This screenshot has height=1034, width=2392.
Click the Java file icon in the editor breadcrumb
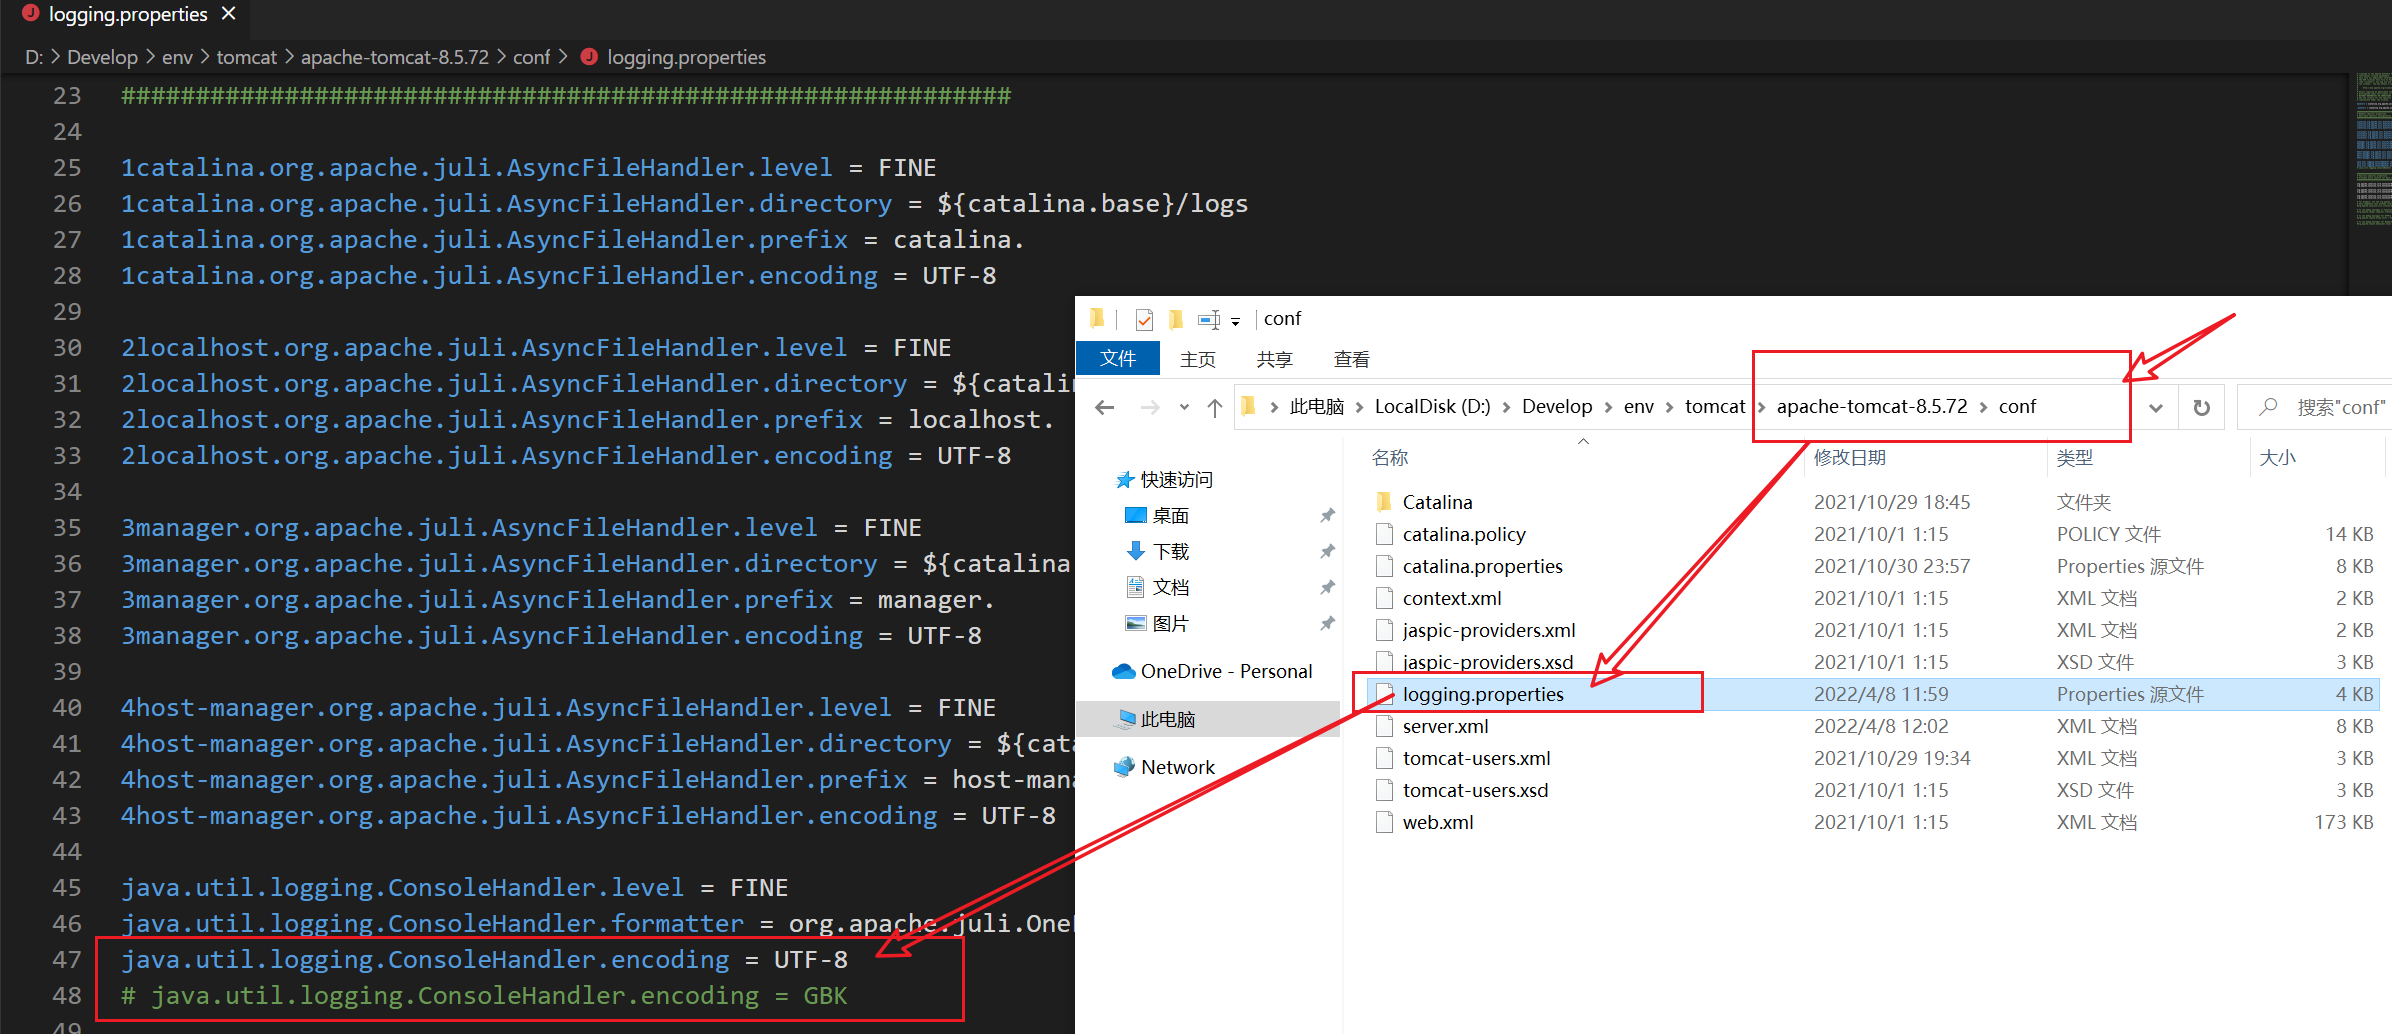click(x=589, y=57)
